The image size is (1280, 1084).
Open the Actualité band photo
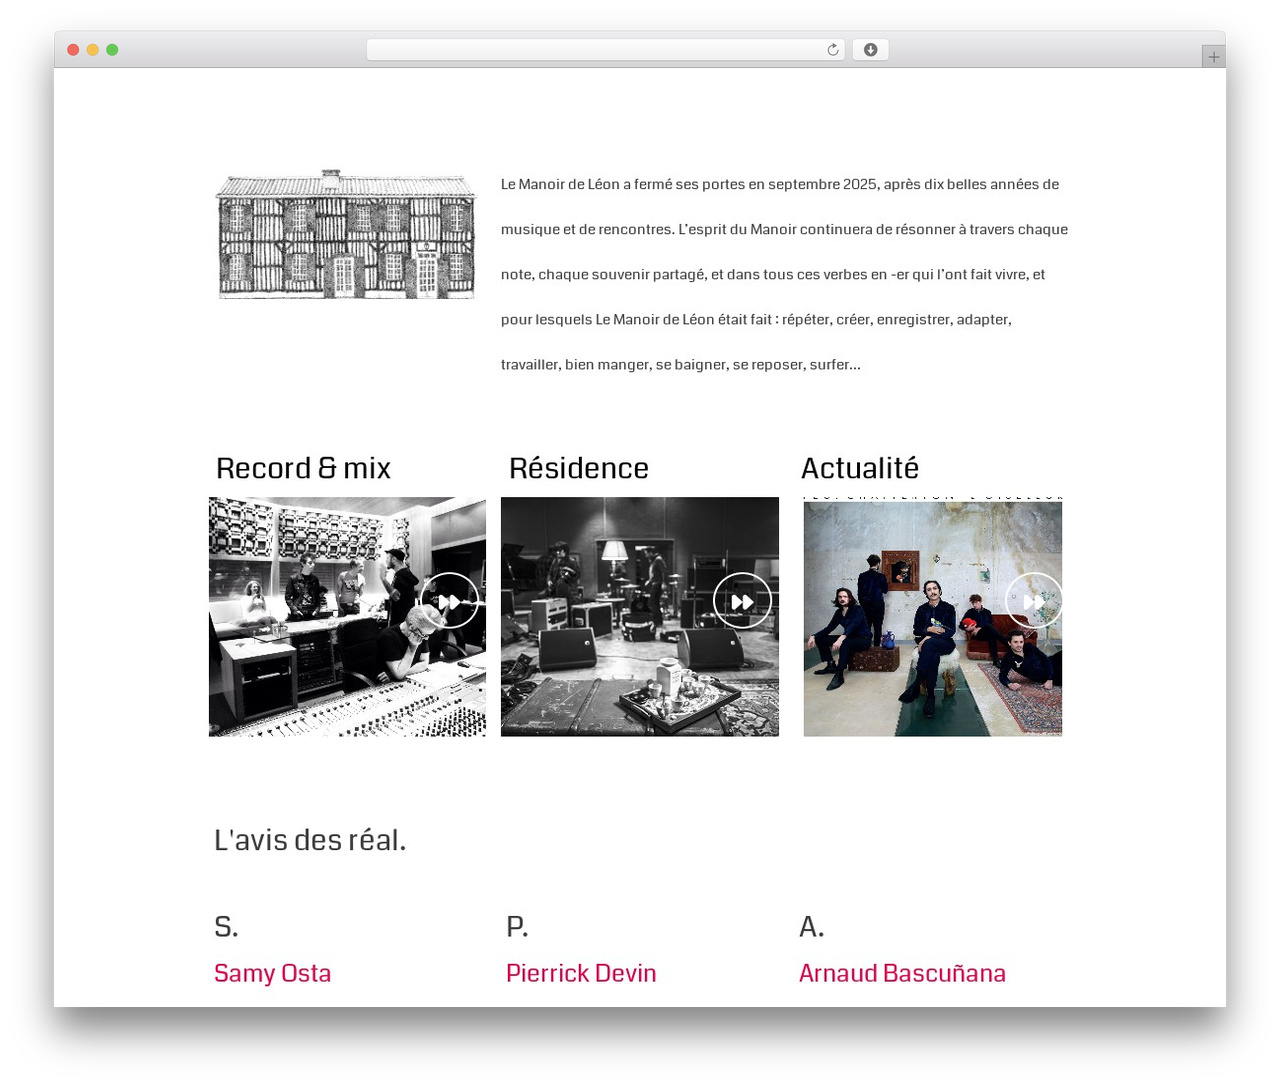933,617
